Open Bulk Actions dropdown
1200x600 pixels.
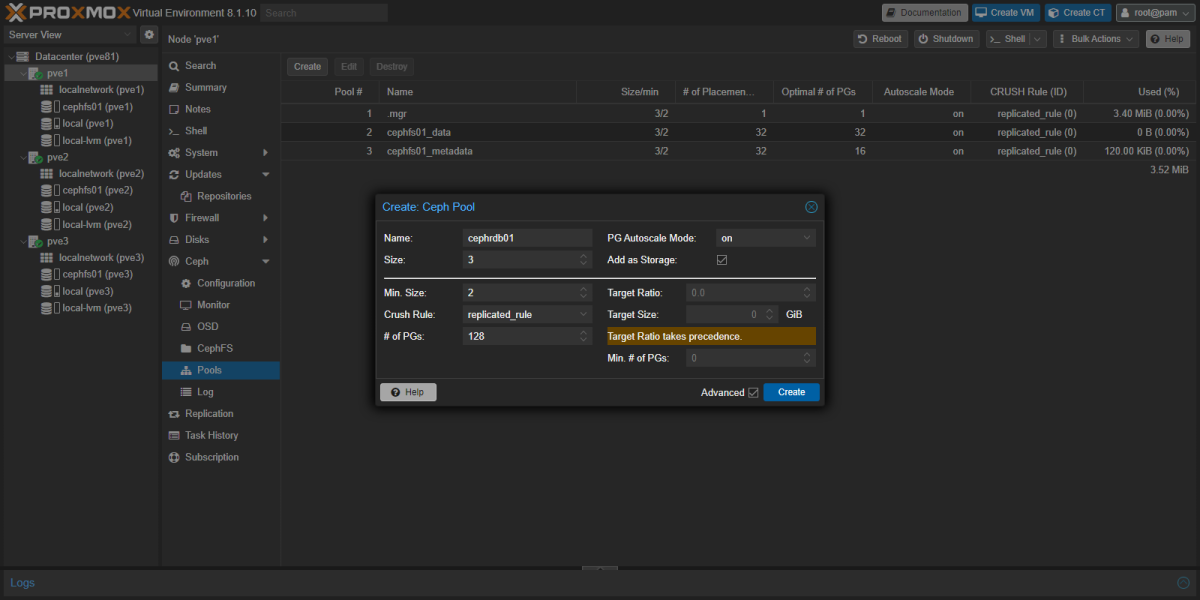coord(1095,39)
